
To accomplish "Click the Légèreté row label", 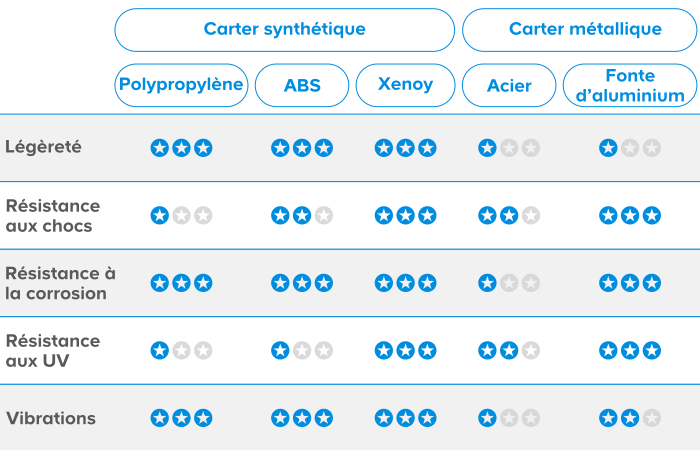I will coord(43,147).
